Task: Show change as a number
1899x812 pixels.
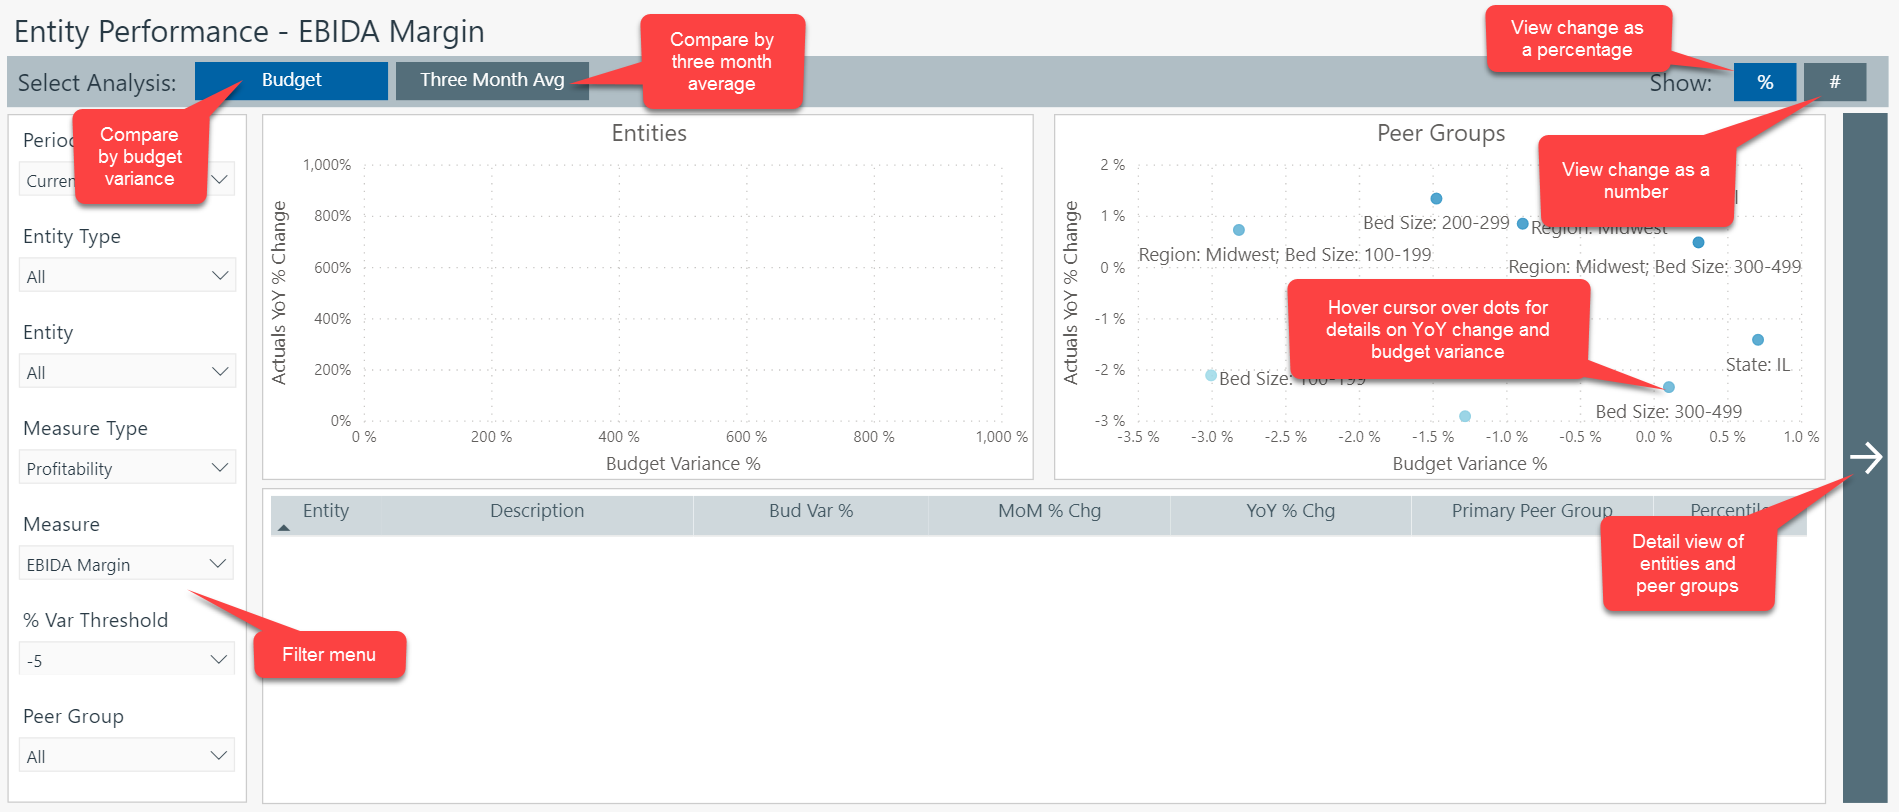Action: point(1834,82)
